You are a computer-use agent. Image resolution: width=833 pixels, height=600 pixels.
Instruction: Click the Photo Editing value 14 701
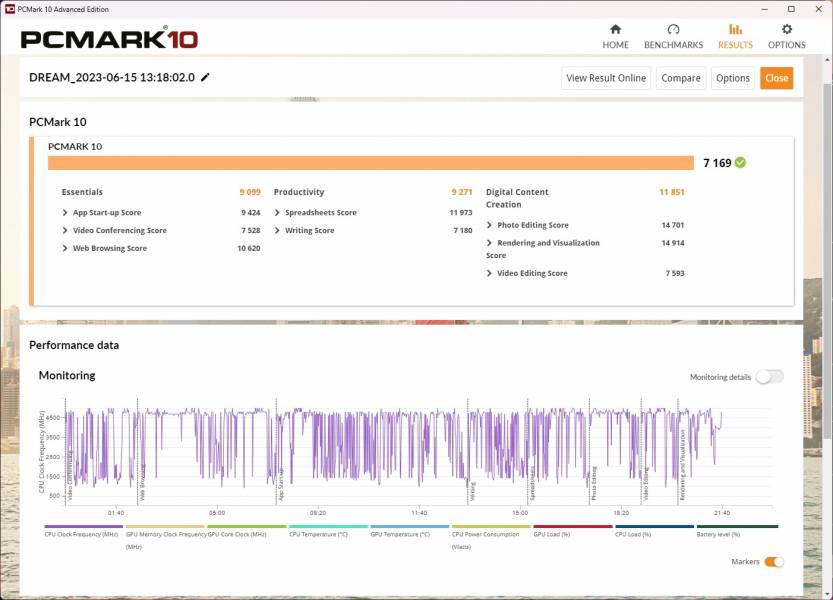click(x=673, y=225)
